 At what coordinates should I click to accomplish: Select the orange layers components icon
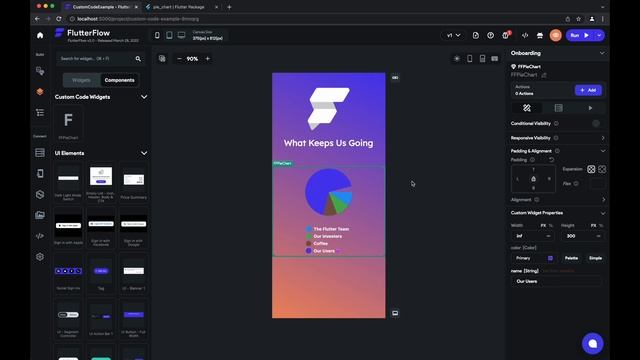click(x=40, y=91)
